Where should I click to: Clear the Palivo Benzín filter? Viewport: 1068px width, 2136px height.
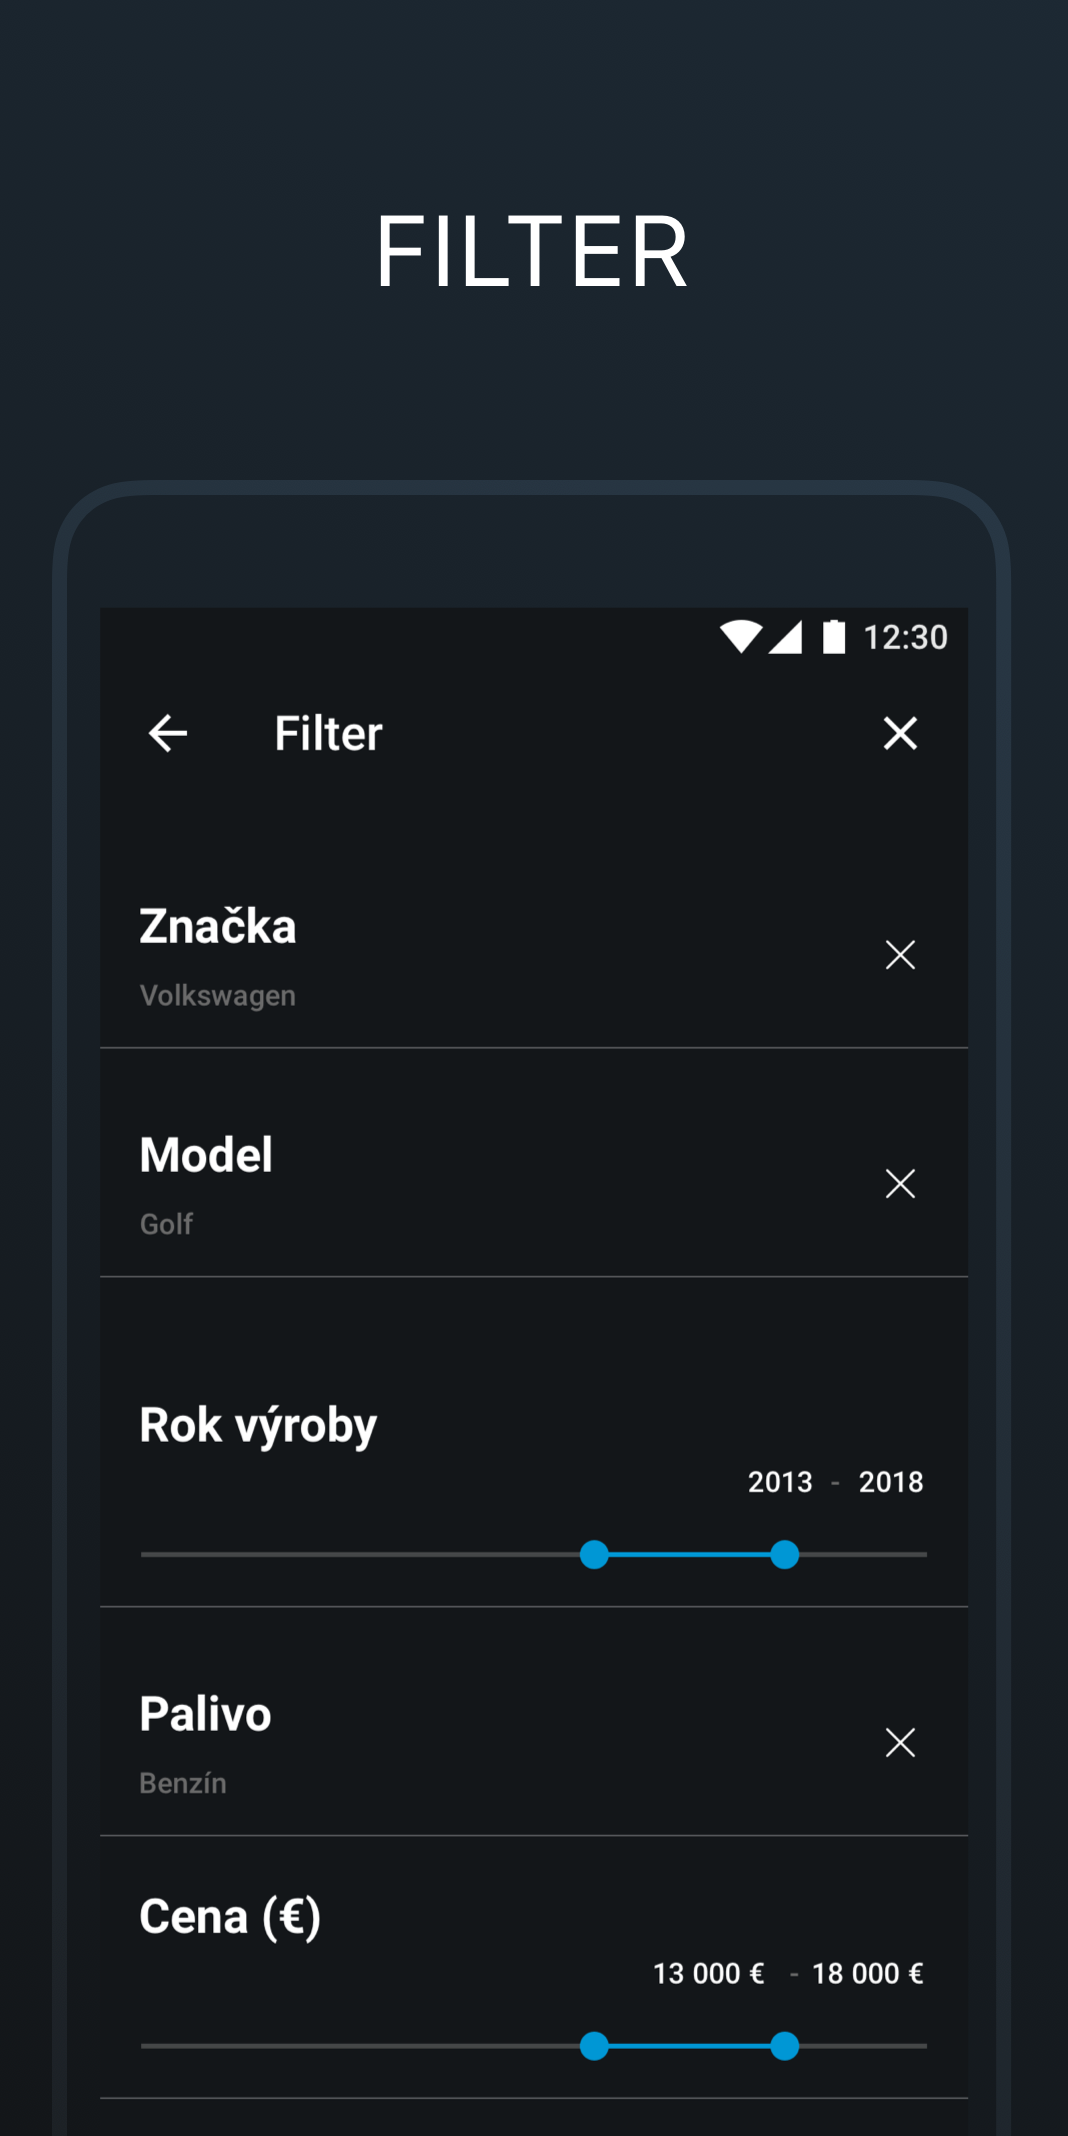point(900,1742)
